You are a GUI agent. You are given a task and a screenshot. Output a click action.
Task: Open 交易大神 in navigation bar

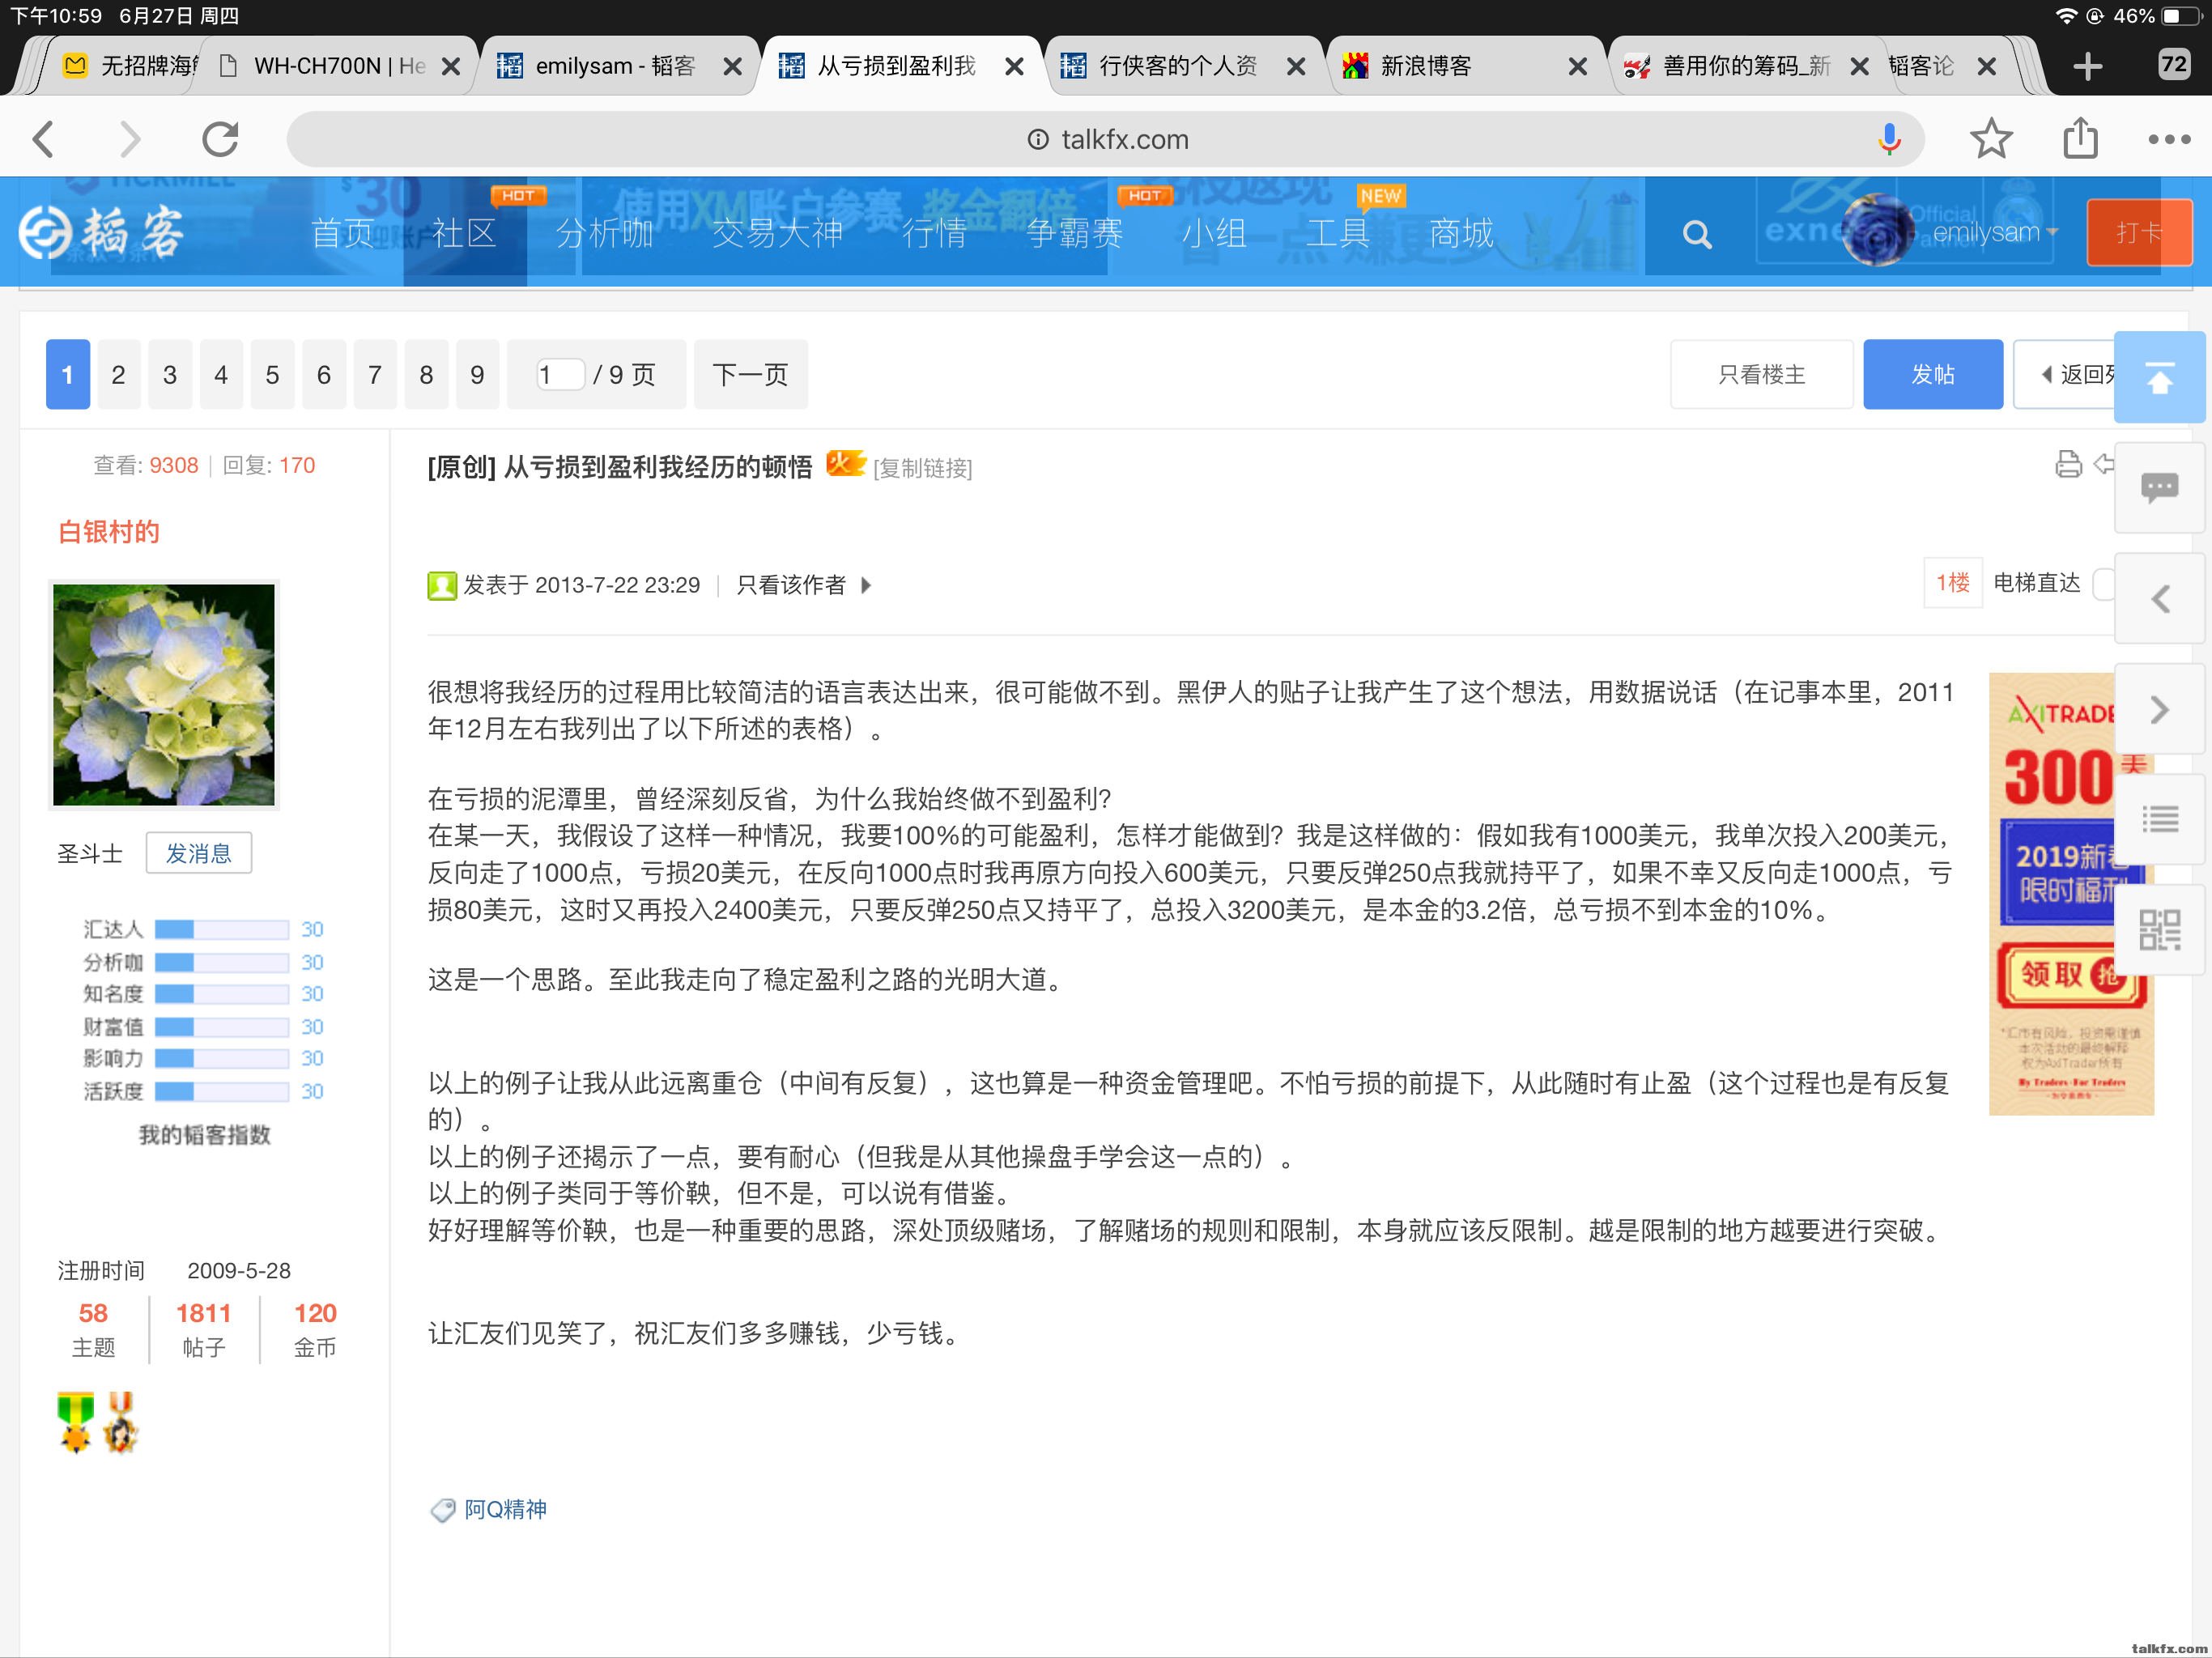pyautogui.click(x=777, y=233)
